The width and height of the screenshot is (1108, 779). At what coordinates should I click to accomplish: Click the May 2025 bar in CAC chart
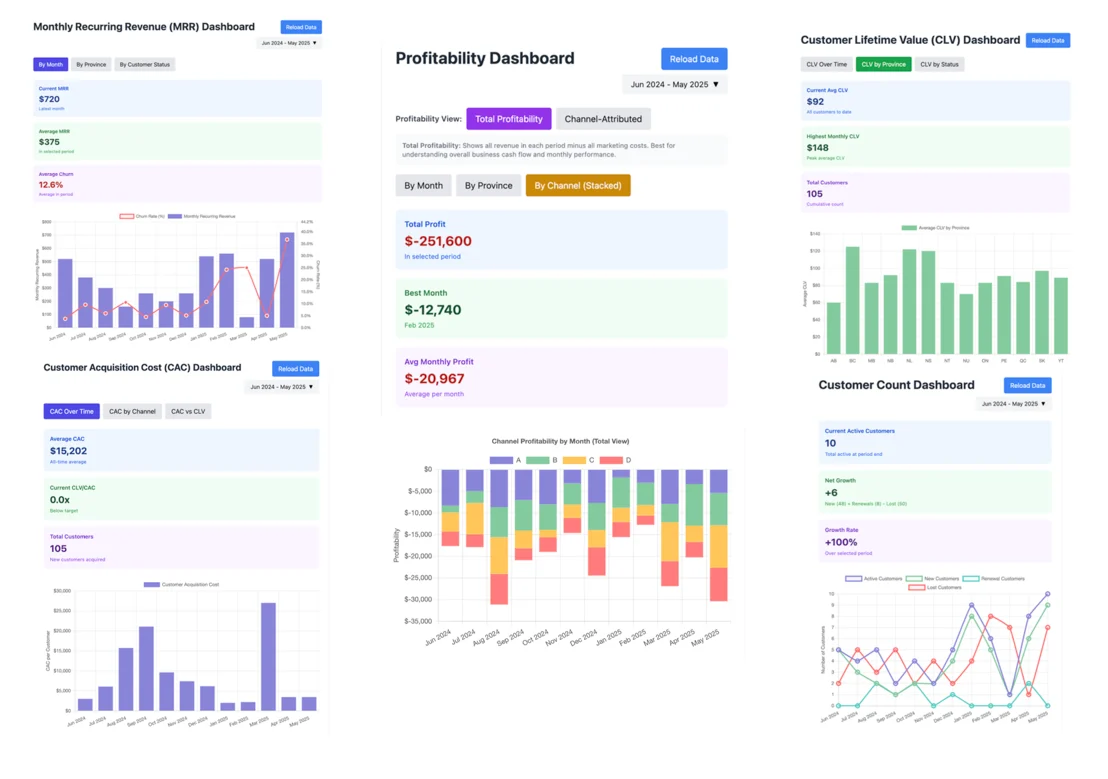click(x=308, y=704)
